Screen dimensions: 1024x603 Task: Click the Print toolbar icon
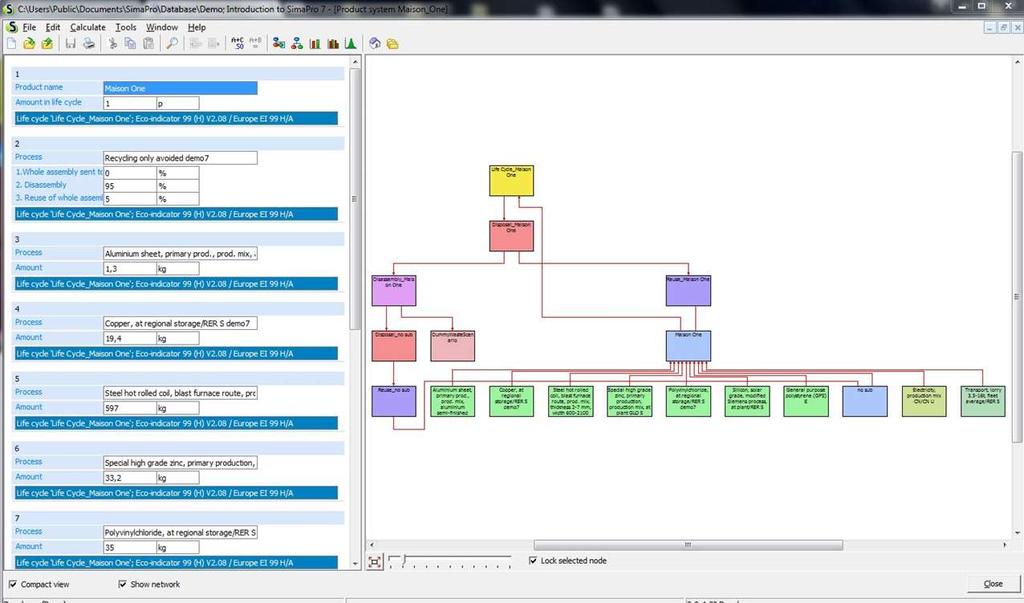tap(89, 44)
